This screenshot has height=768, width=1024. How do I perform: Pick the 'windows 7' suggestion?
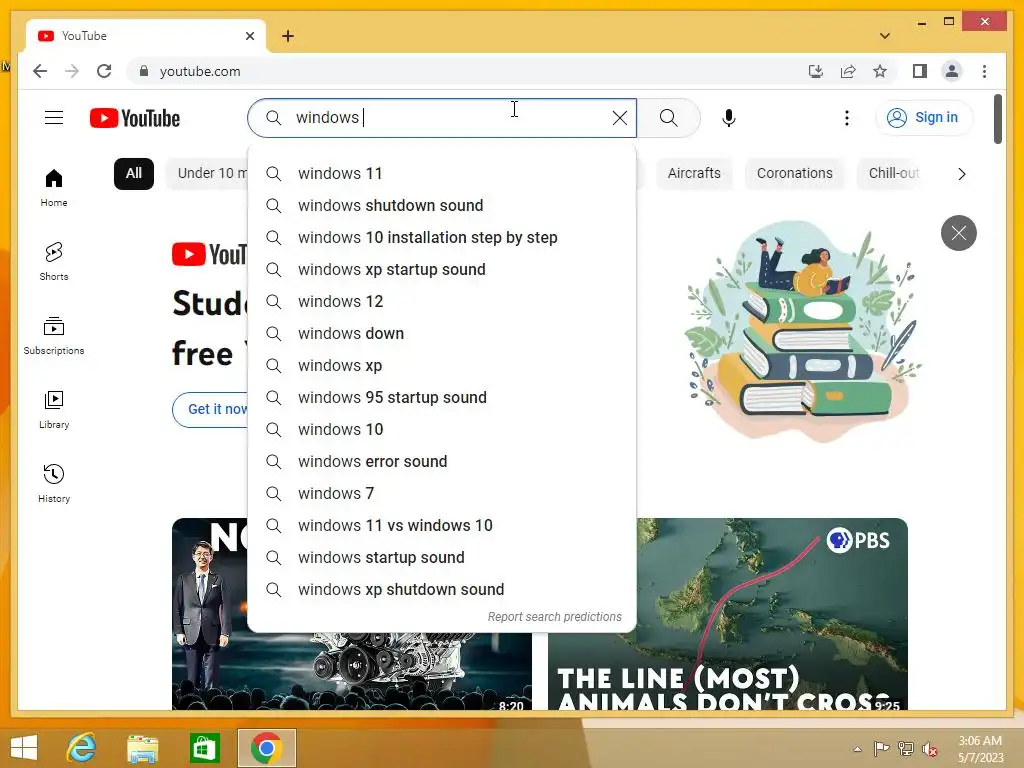[x=442, y=494]
